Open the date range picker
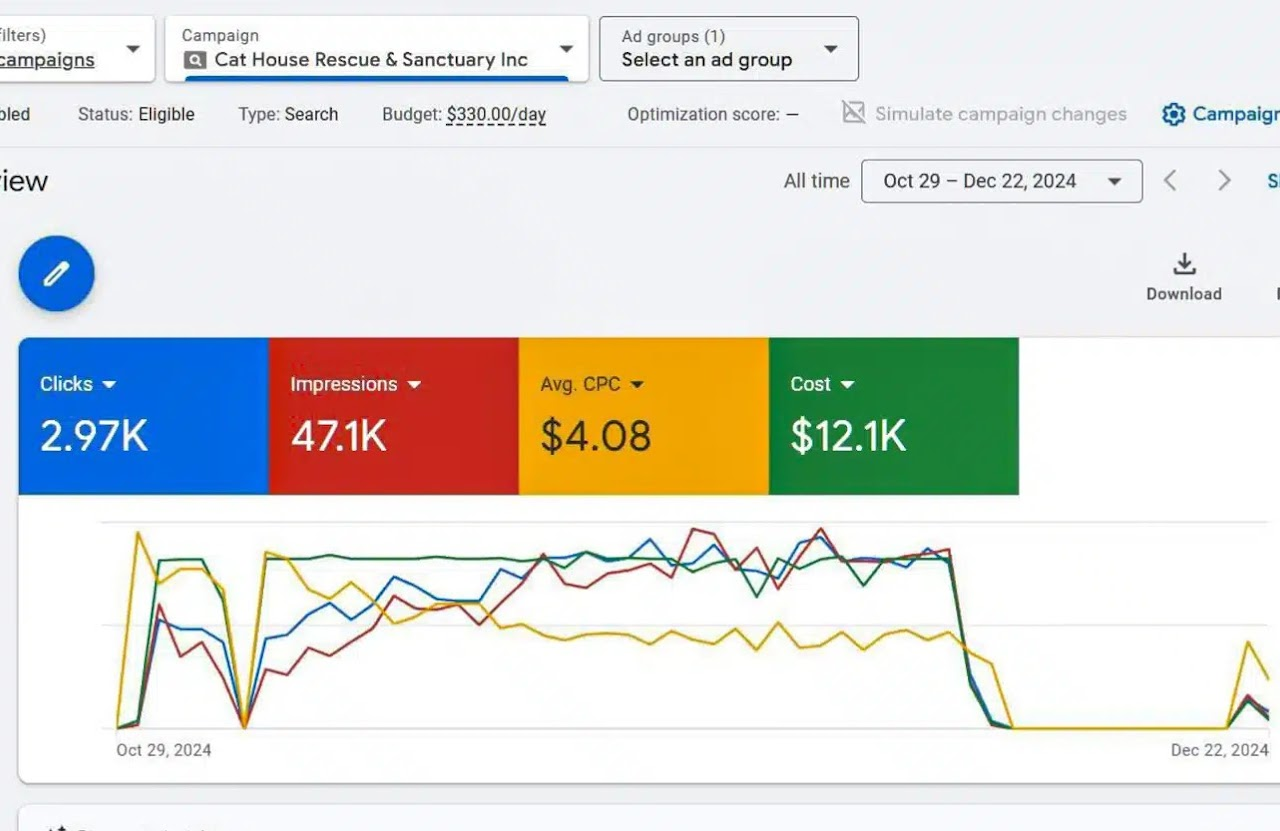 click(x=1001, y=181)
